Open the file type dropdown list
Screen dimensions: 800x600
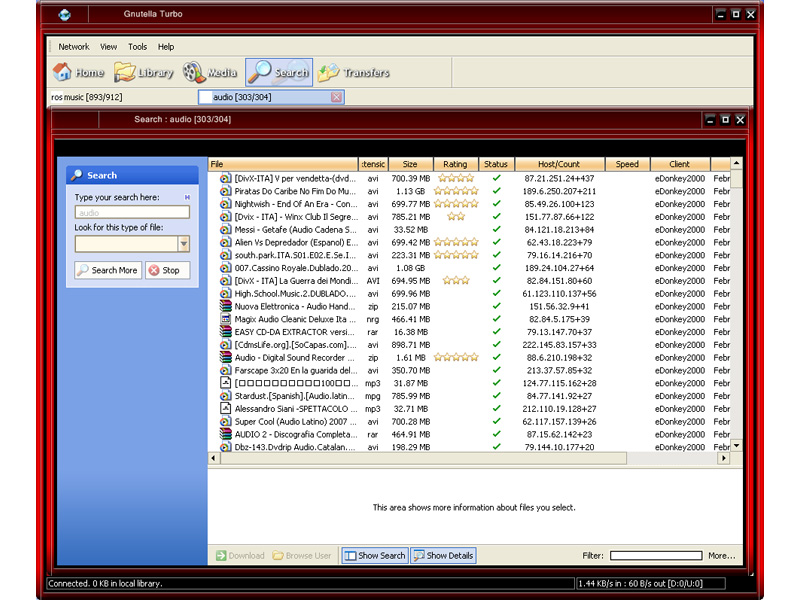(183, 244)
